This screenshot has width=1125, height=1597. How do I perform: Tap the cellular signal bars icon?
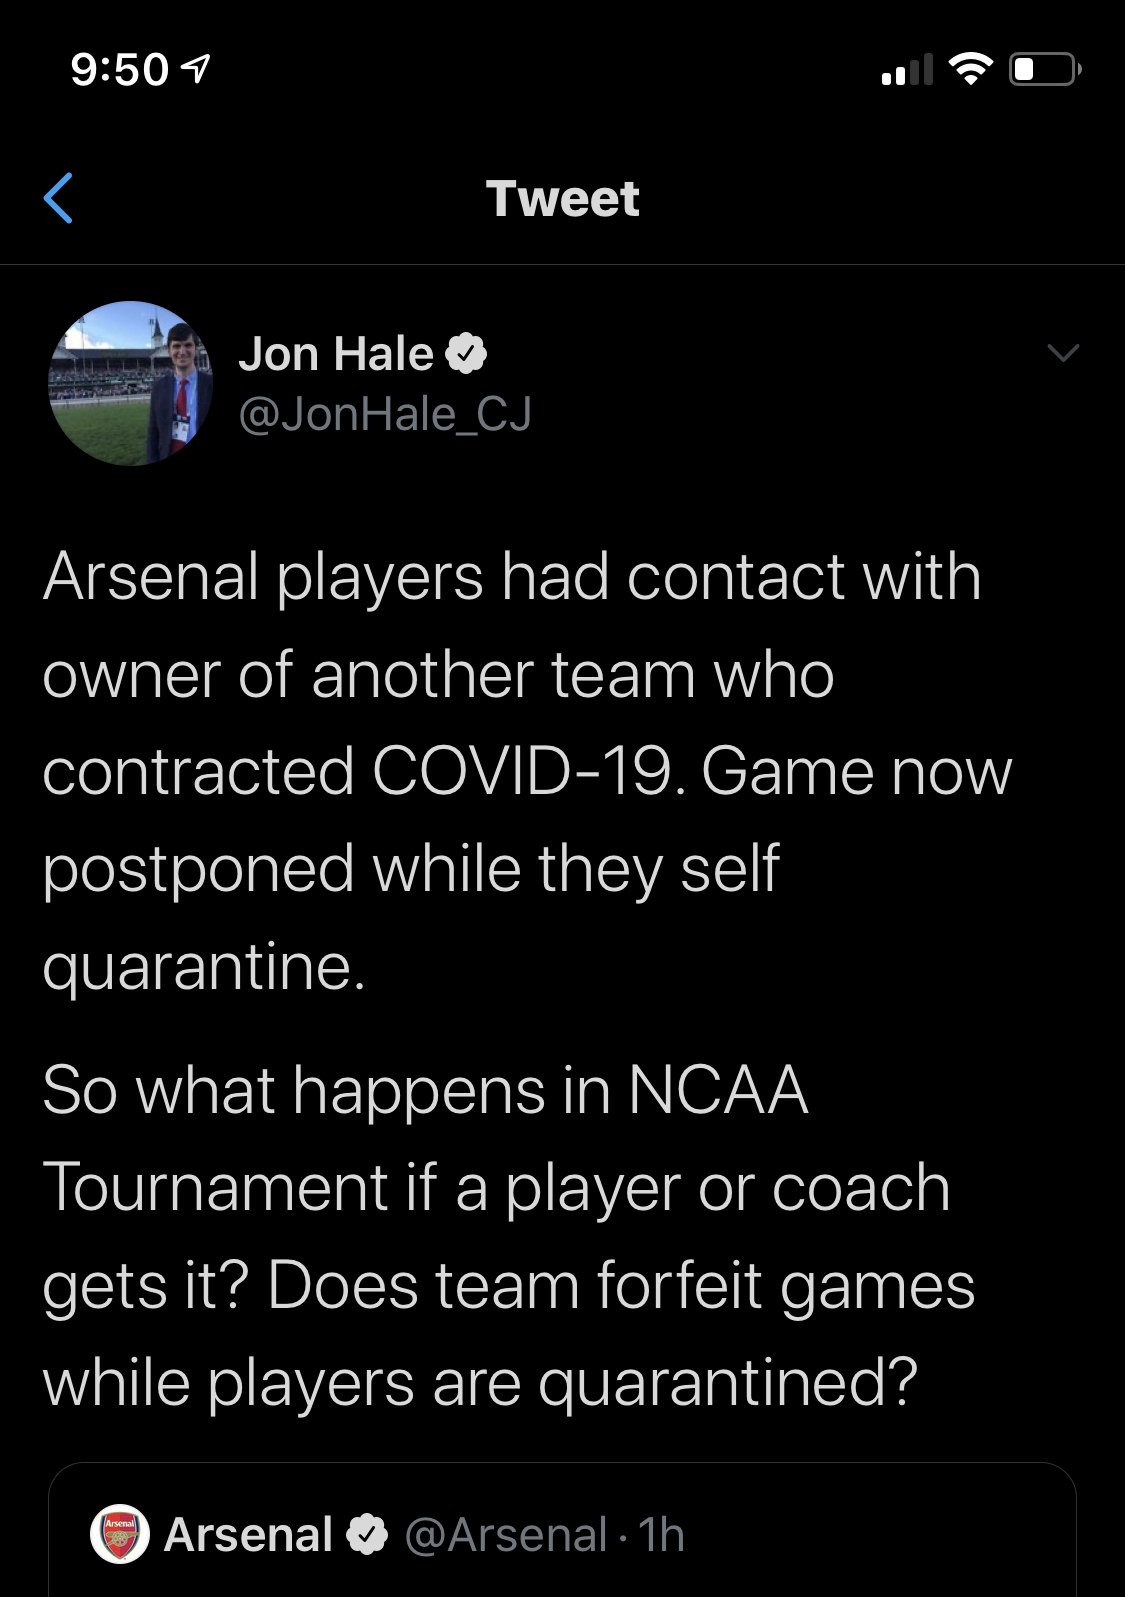pyautogui.click(x=906, y=69)
